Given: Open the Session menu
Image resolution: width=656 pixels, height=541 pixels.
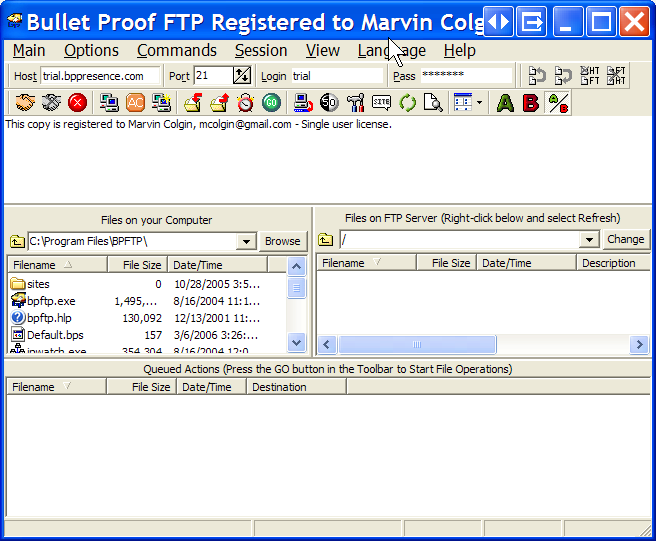Looking at the screenshot, I should pyautogui.click(x=260, y=50).
